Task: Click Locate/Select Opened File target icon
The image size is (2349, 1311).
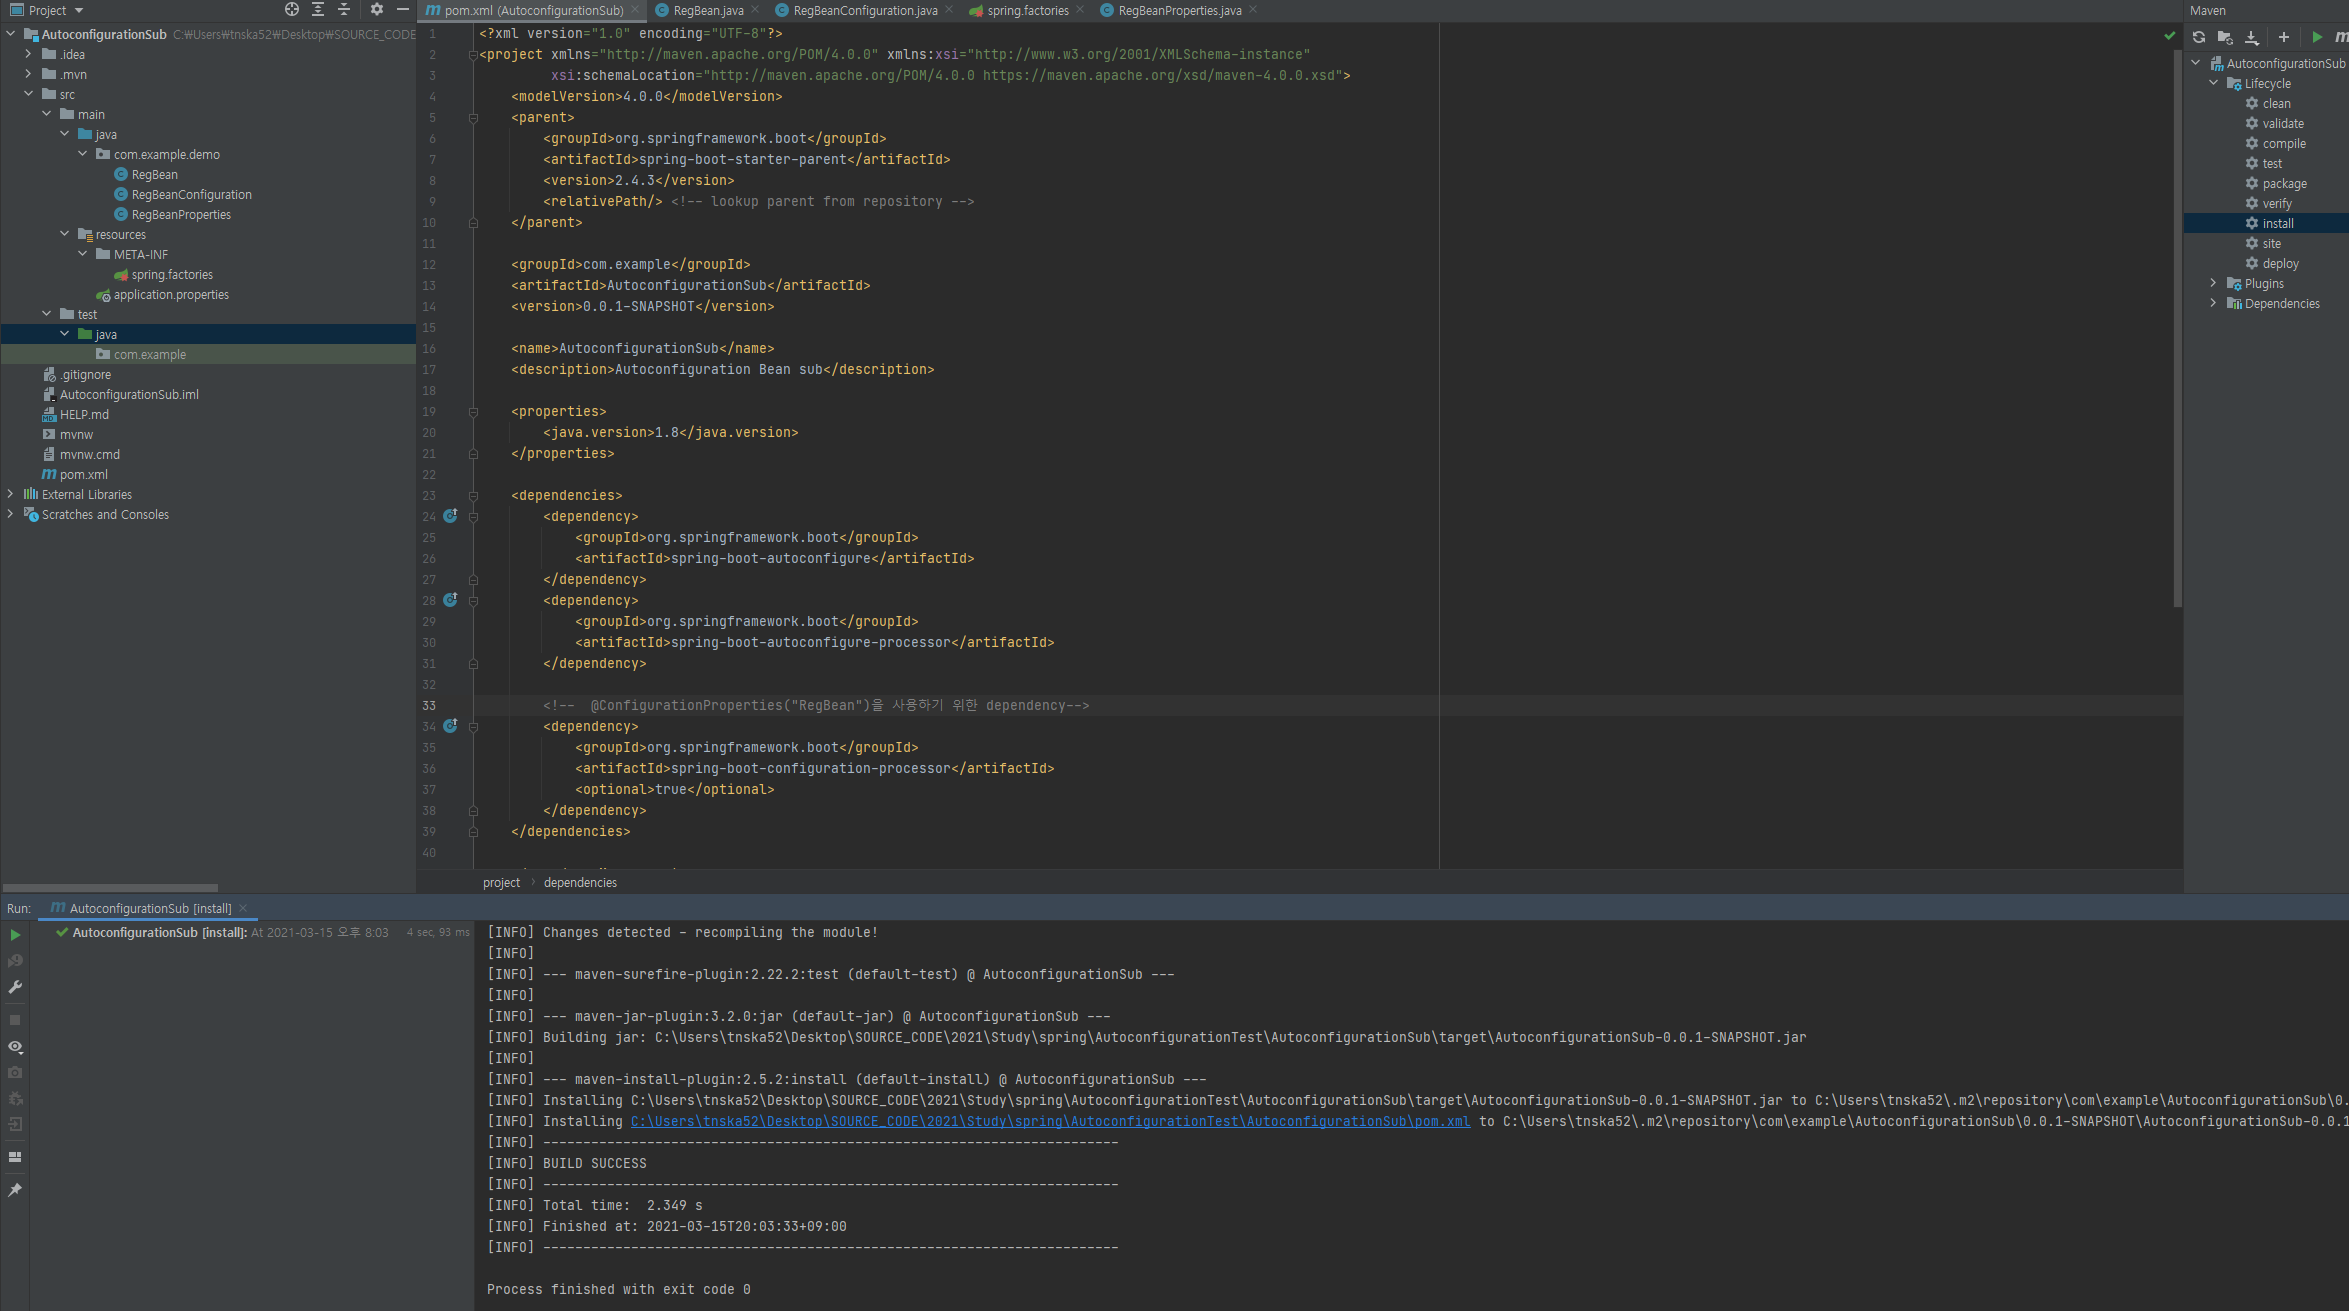Action: coord(291,10)
